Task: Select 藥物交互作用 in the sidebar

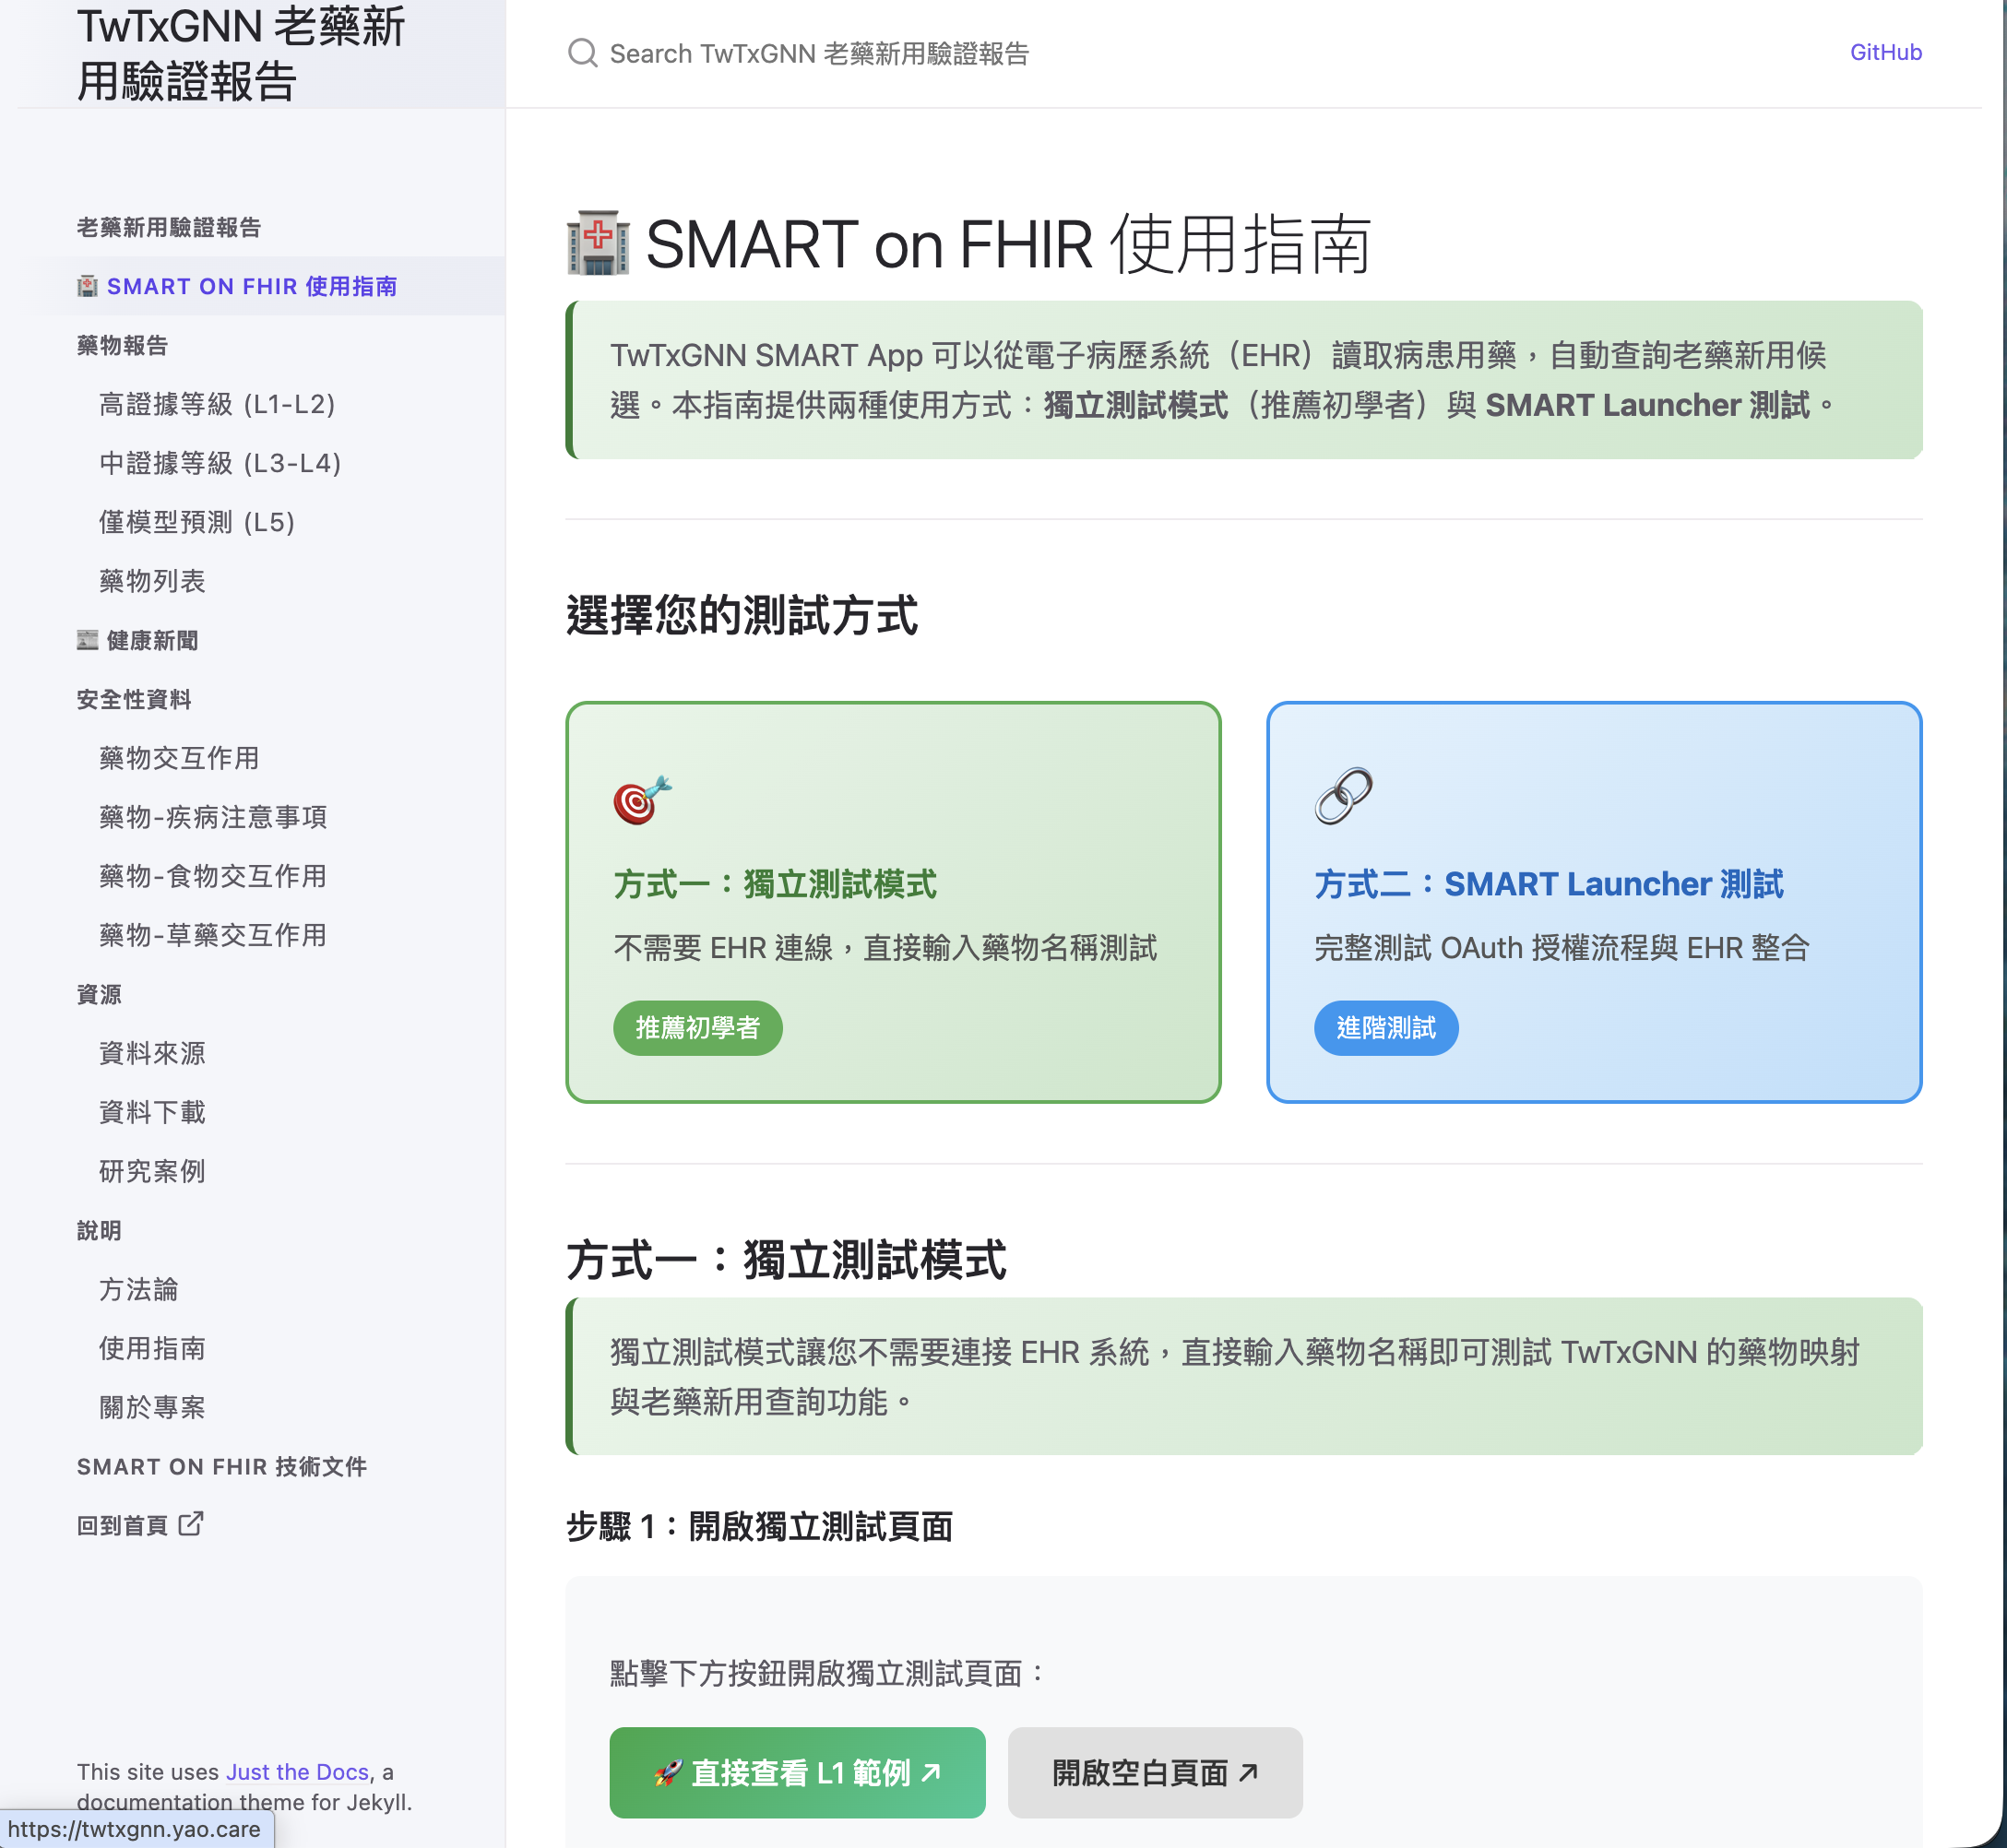Action: click(178, 758)
